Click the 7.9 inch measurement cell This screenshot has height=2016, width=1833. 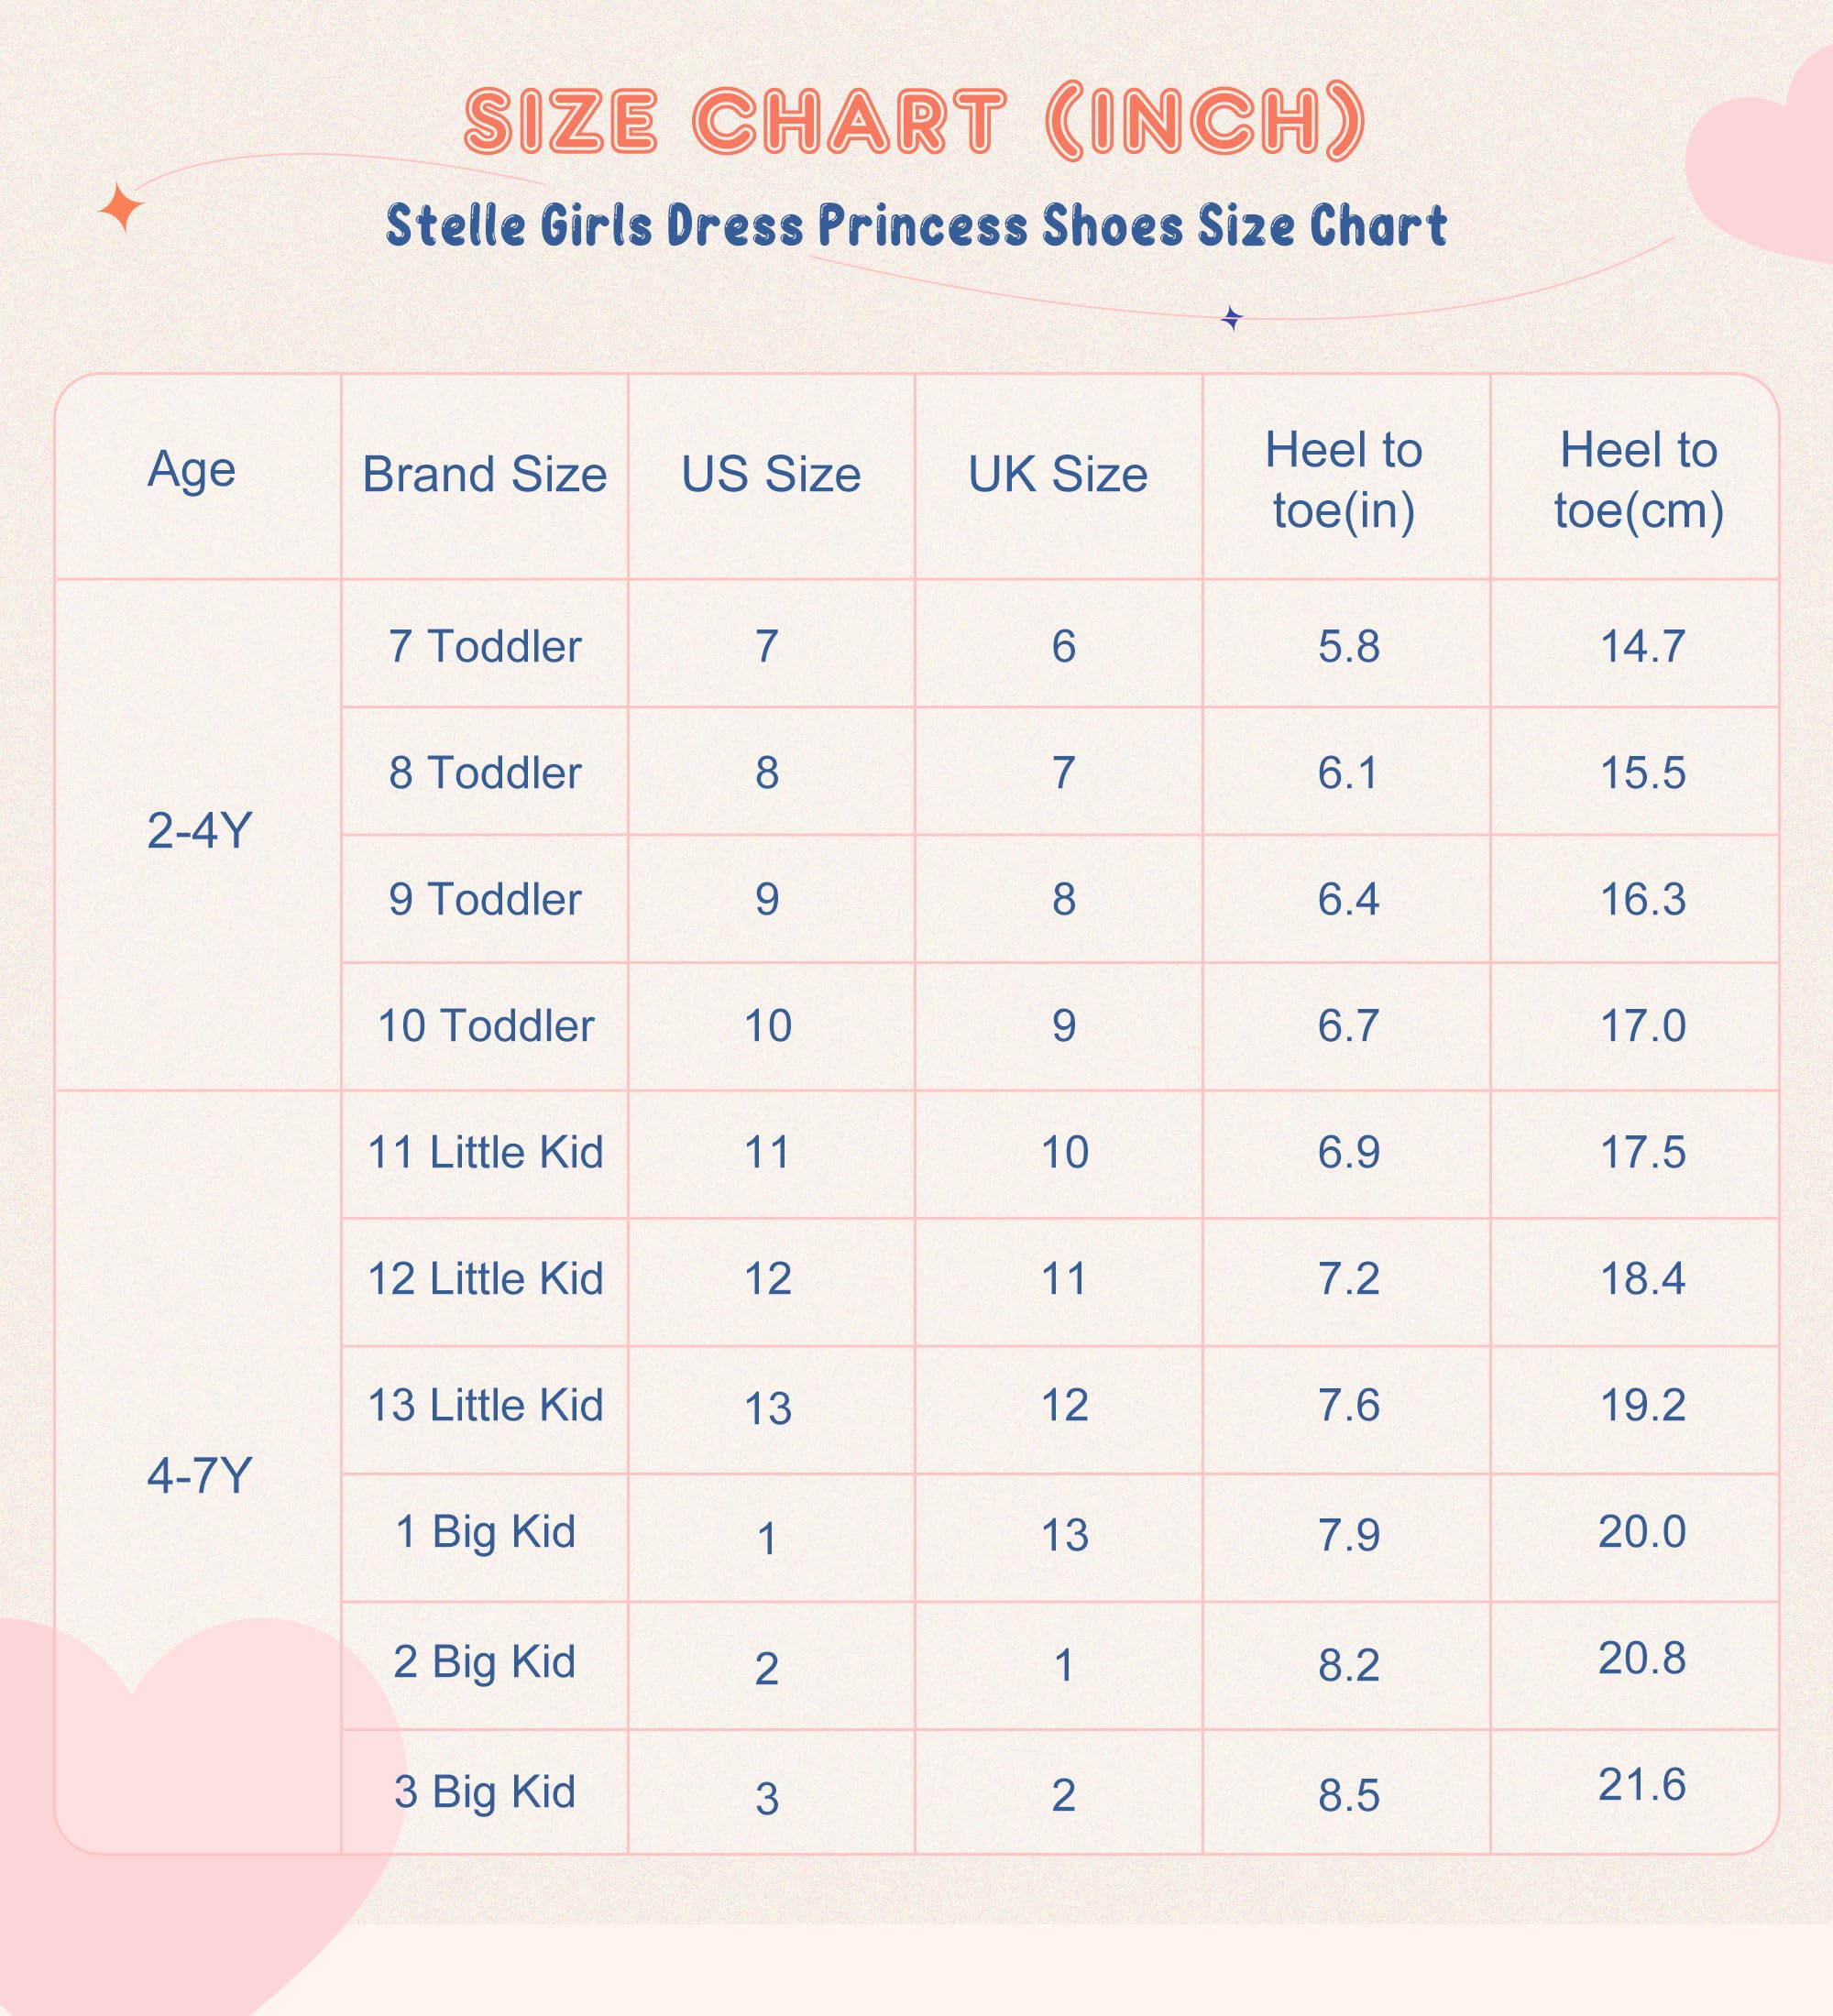(x=1348, y=1535)
